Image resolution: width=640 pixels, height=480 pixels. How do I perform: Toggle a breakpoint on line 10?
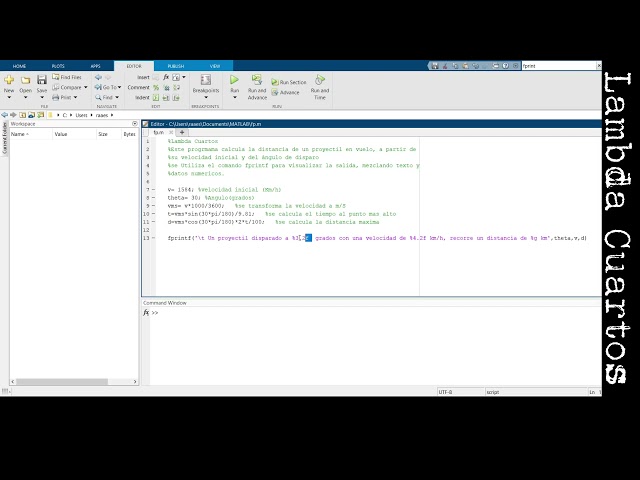click(153, 214)
